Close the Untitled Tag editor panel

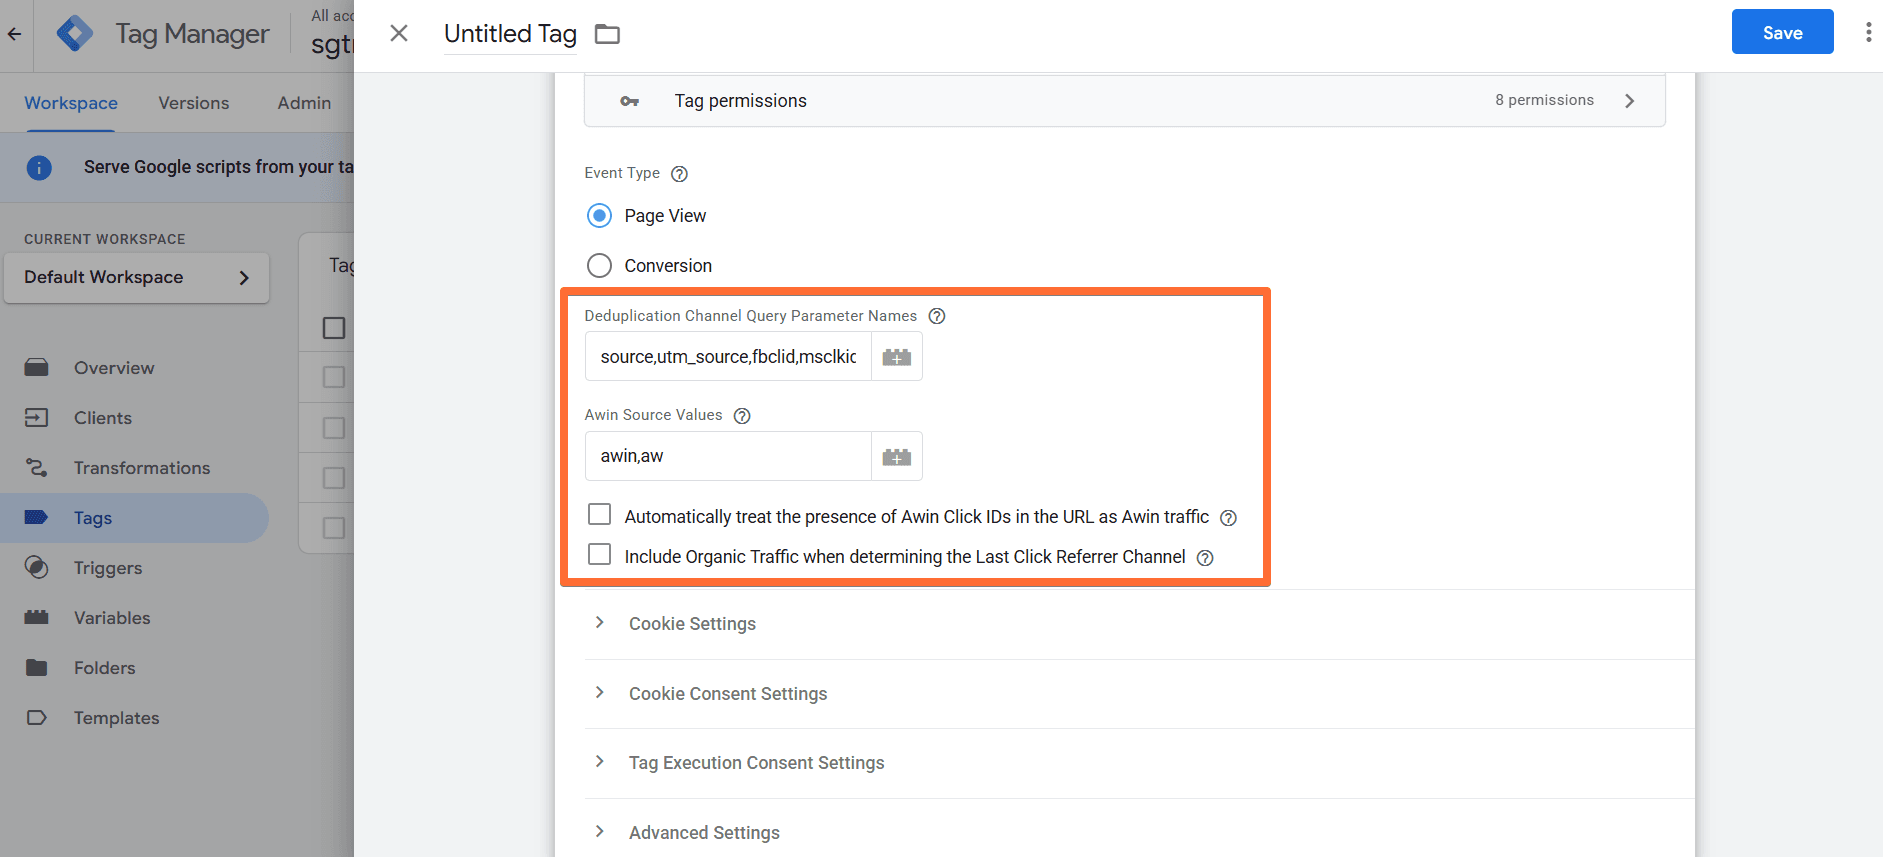[x=399, y=34]
